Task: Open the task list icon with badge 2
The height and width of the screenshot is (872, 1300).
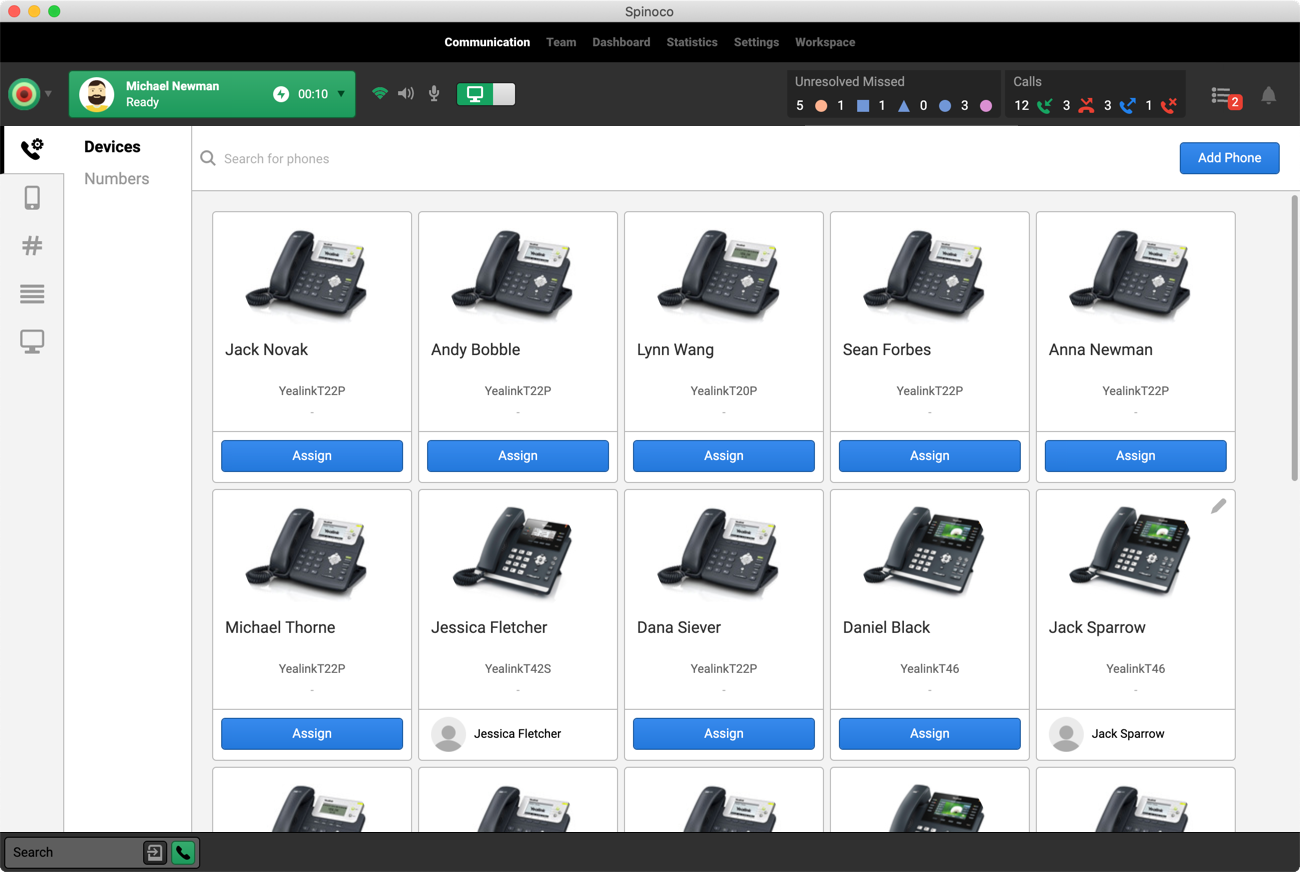Action: 1226,96
